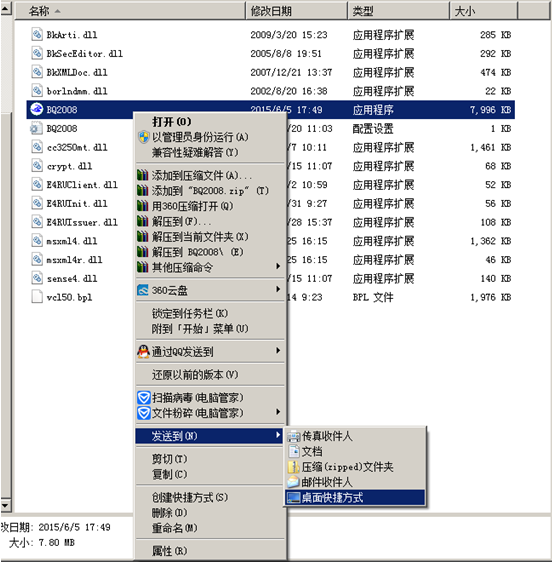This screenshot has height=563, width=552.
Task: Sort files by the 修改日期 column header
Action: [297, 11]
